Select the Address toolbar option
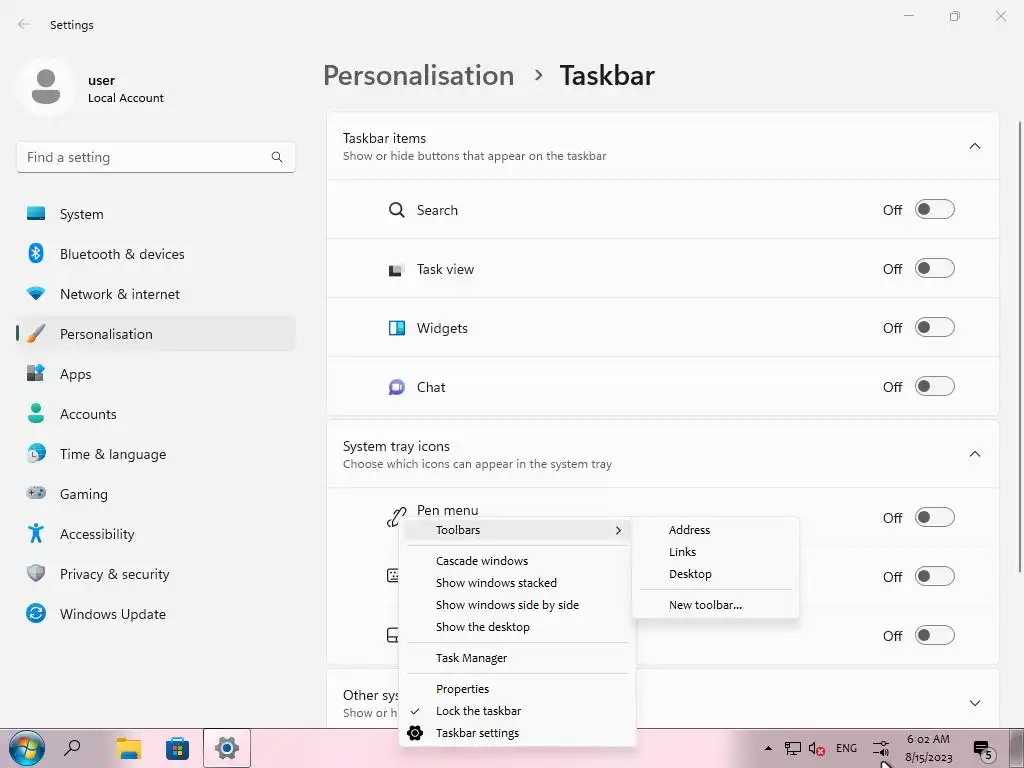Screen dimensions: 1024x768 [x=715, y=530]
